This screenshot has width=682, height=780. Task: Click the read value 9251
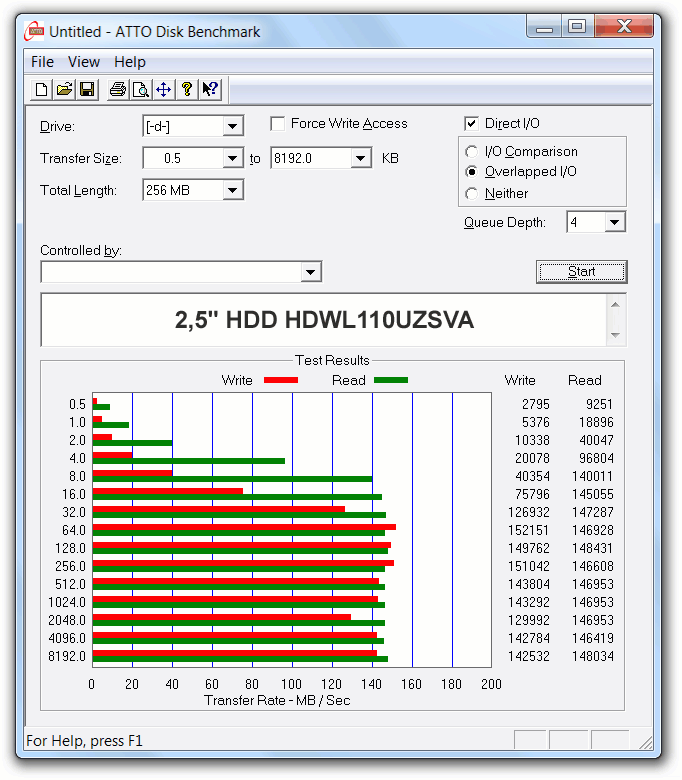[599, 404]
